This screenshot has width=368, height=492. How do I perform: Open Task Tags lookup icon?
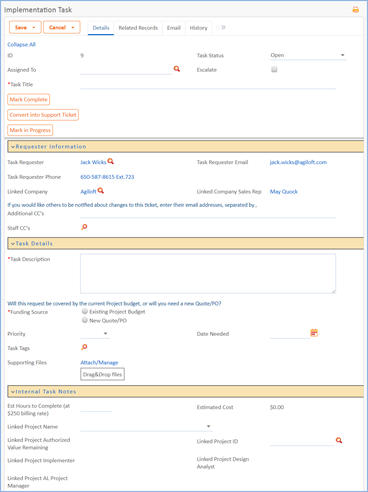pyautogui.click(x=84, y=347)
